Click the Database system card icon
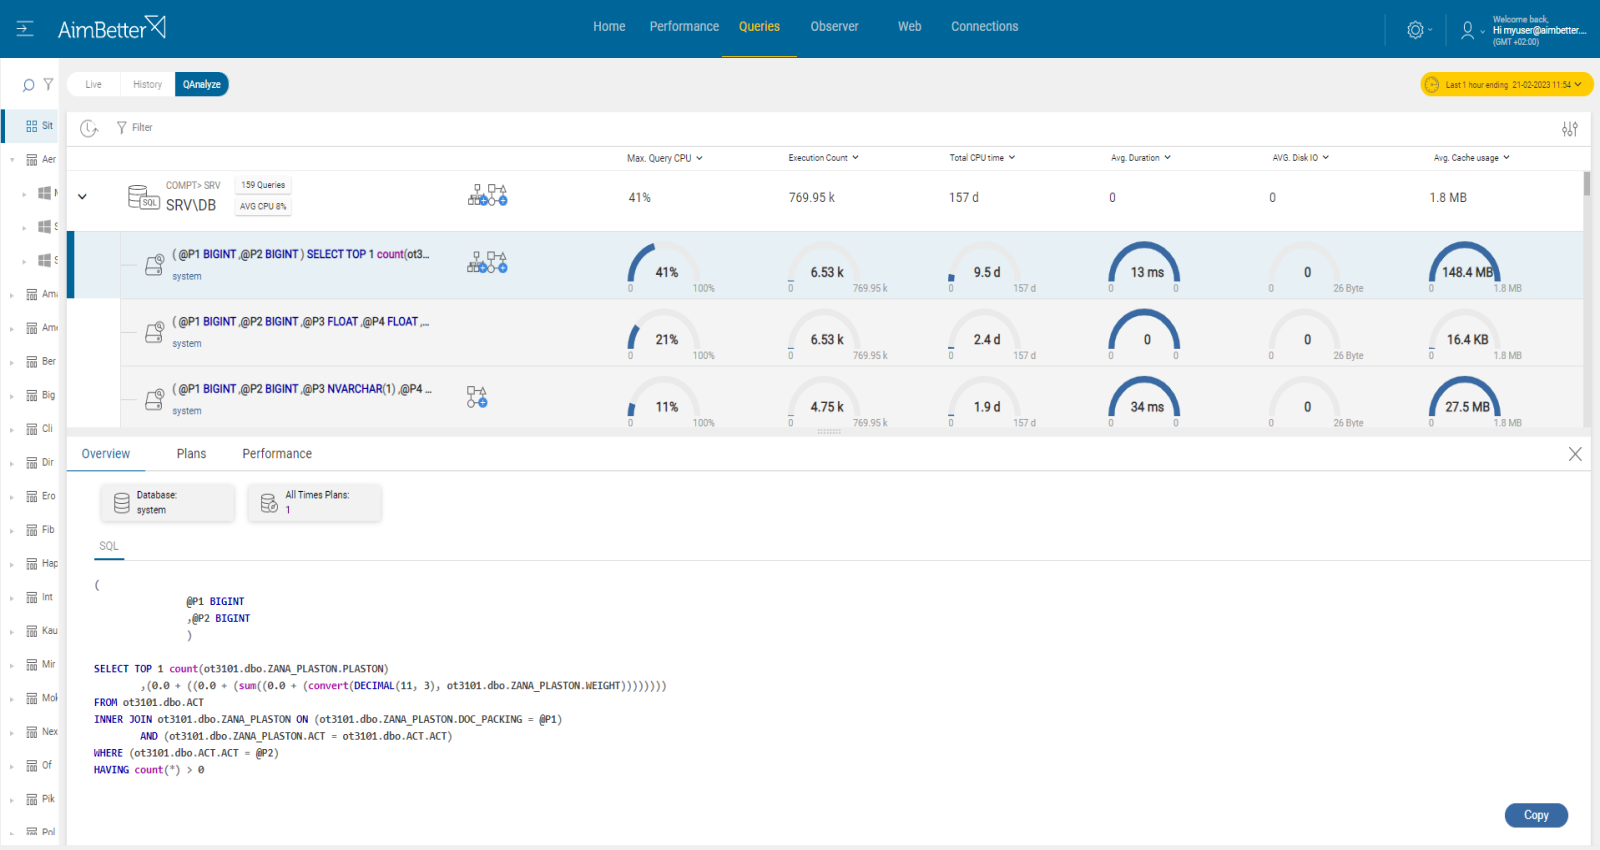The width and height of the screenshot is (1600, 850). pyautogui.click(x=122, y=503)
